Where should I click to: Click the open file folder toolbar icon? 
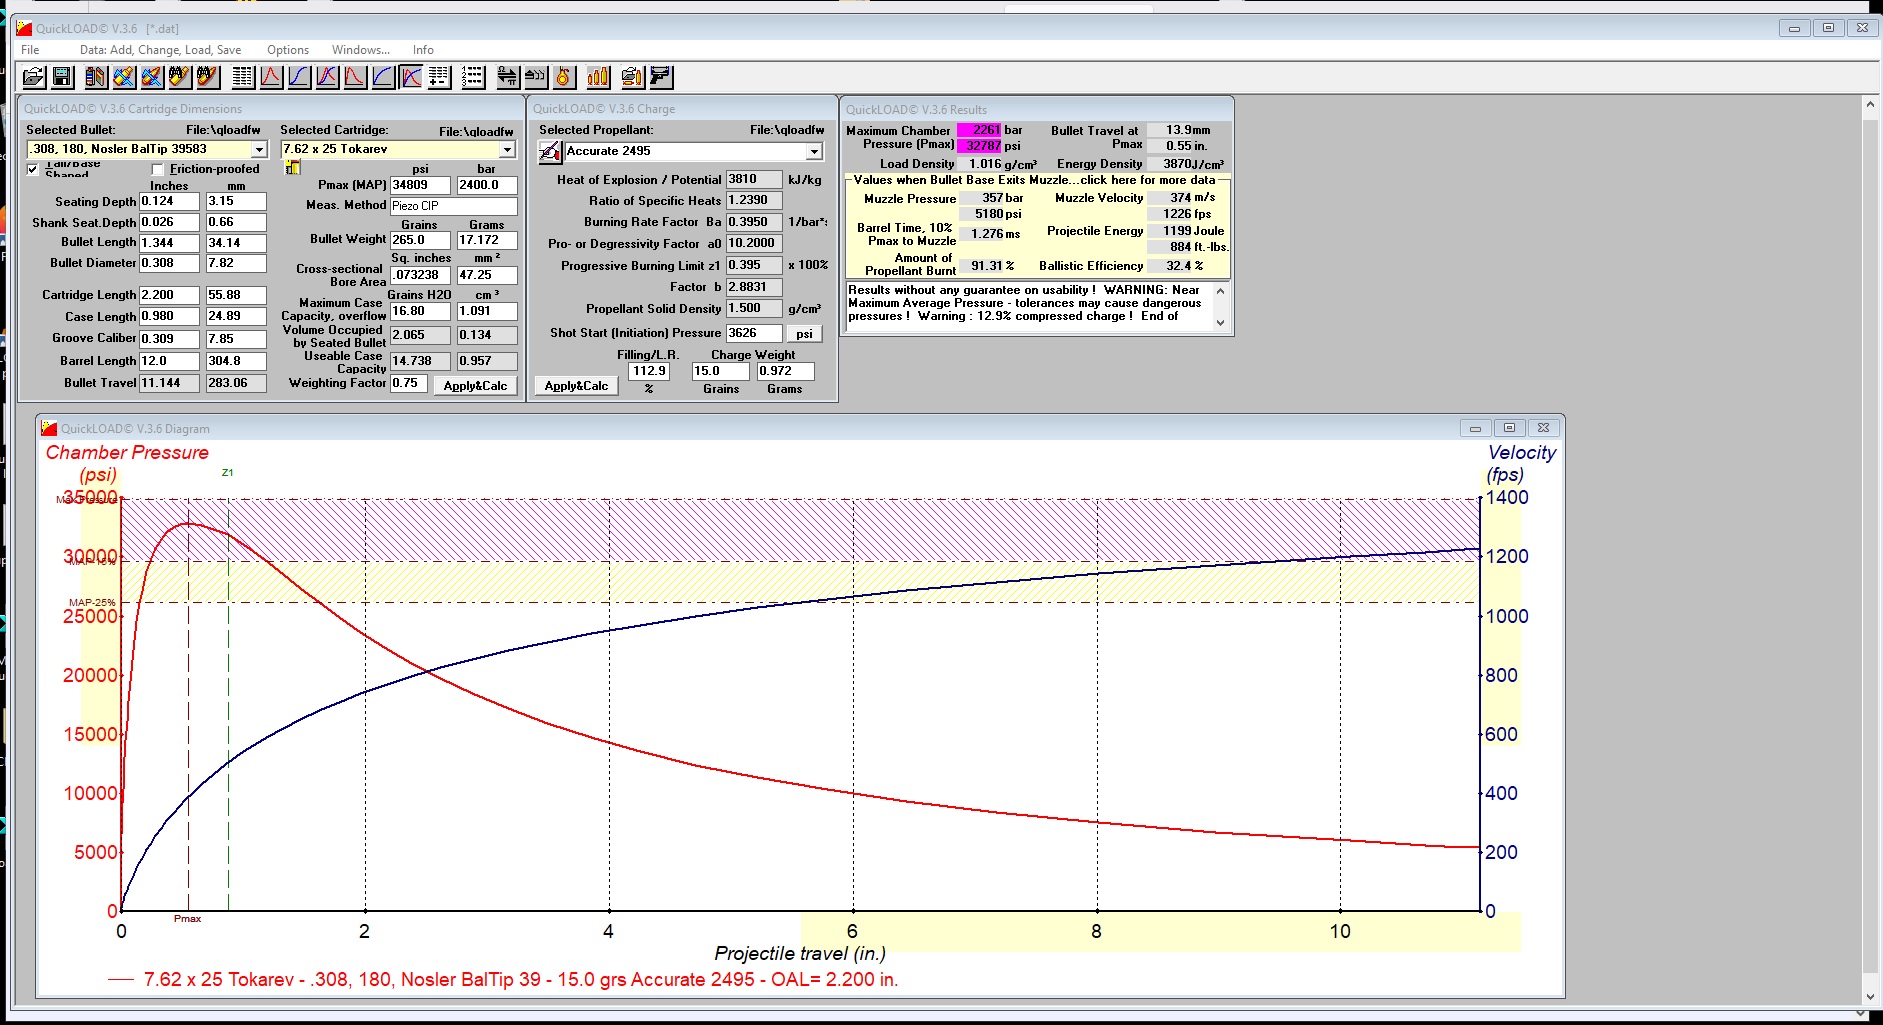(x=33, y=77)
